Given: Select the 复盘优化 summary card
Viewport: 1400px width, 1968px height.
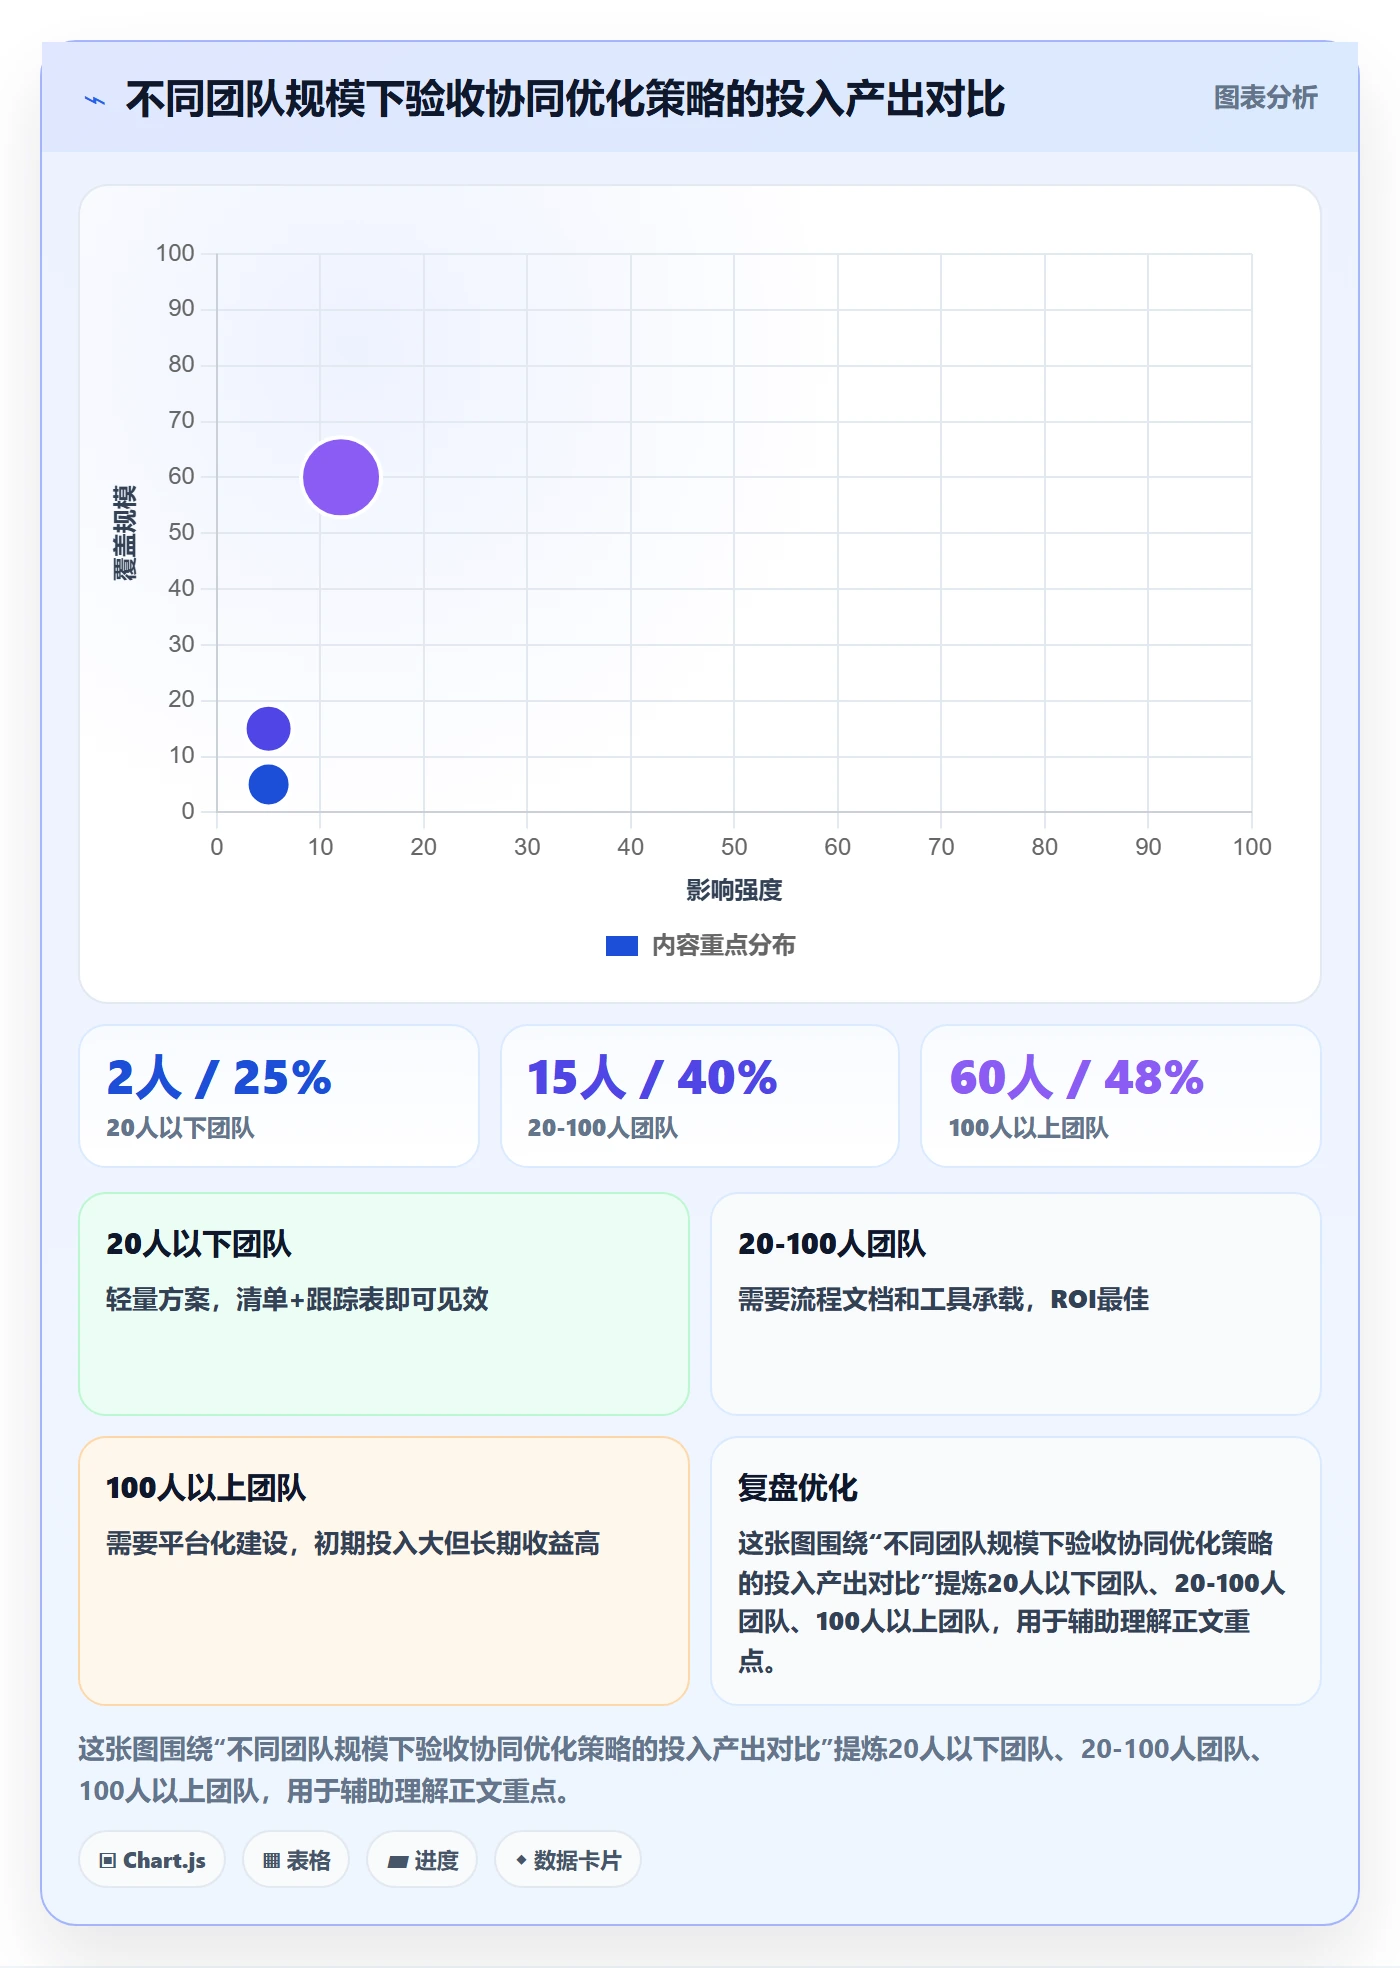Looking at the screenshot, I should tap(1016, 1571).
